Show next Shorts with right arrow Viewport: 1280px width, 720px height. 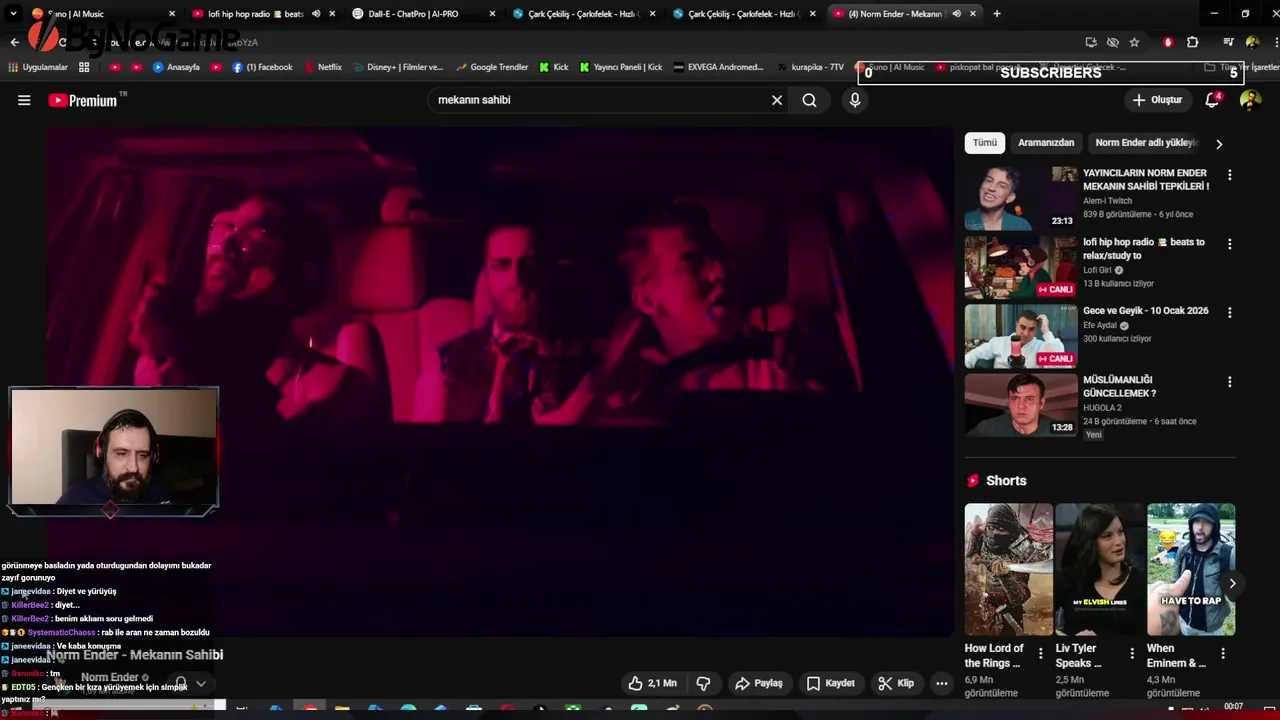coord(1232,583)
